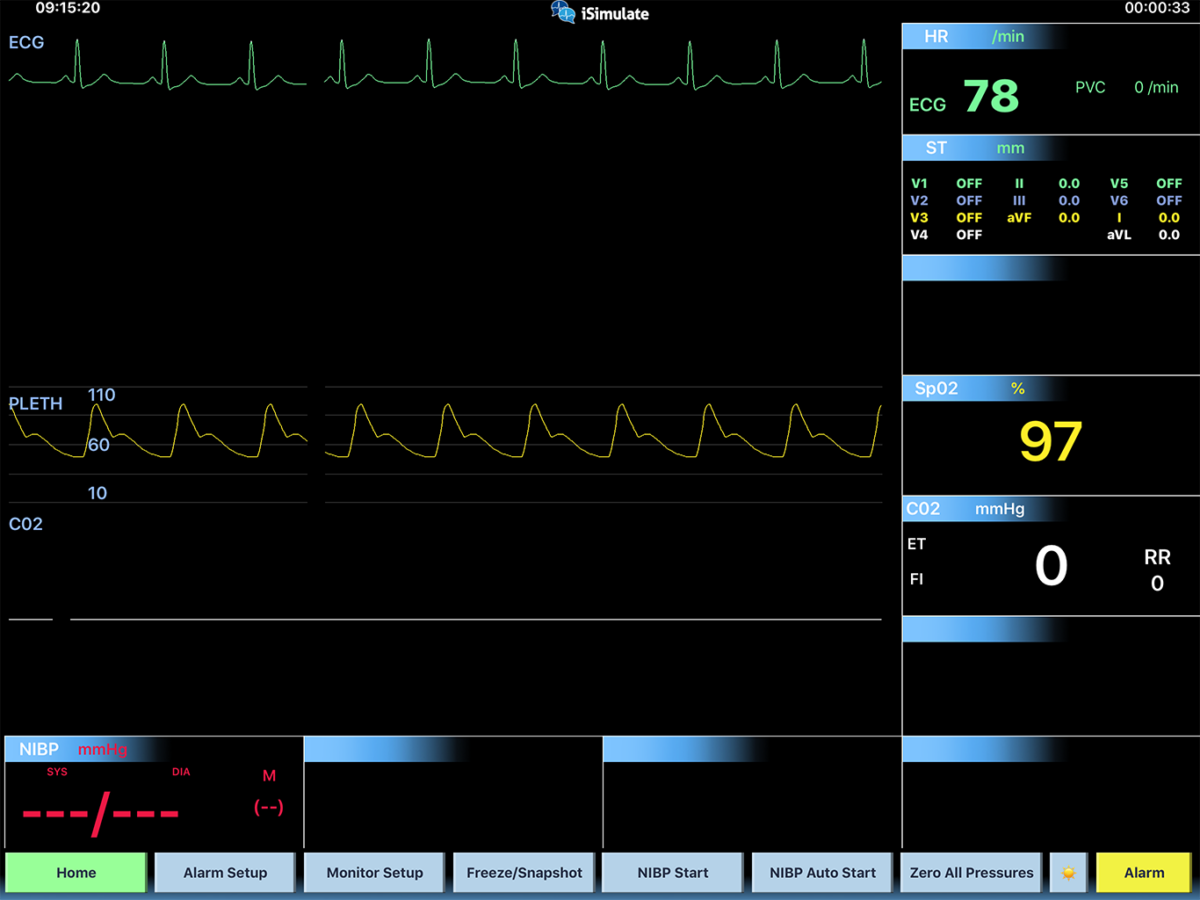This screenshot has height=900, width=1200.
Task: Click the yellow Alarm control
Action: 1142,872
